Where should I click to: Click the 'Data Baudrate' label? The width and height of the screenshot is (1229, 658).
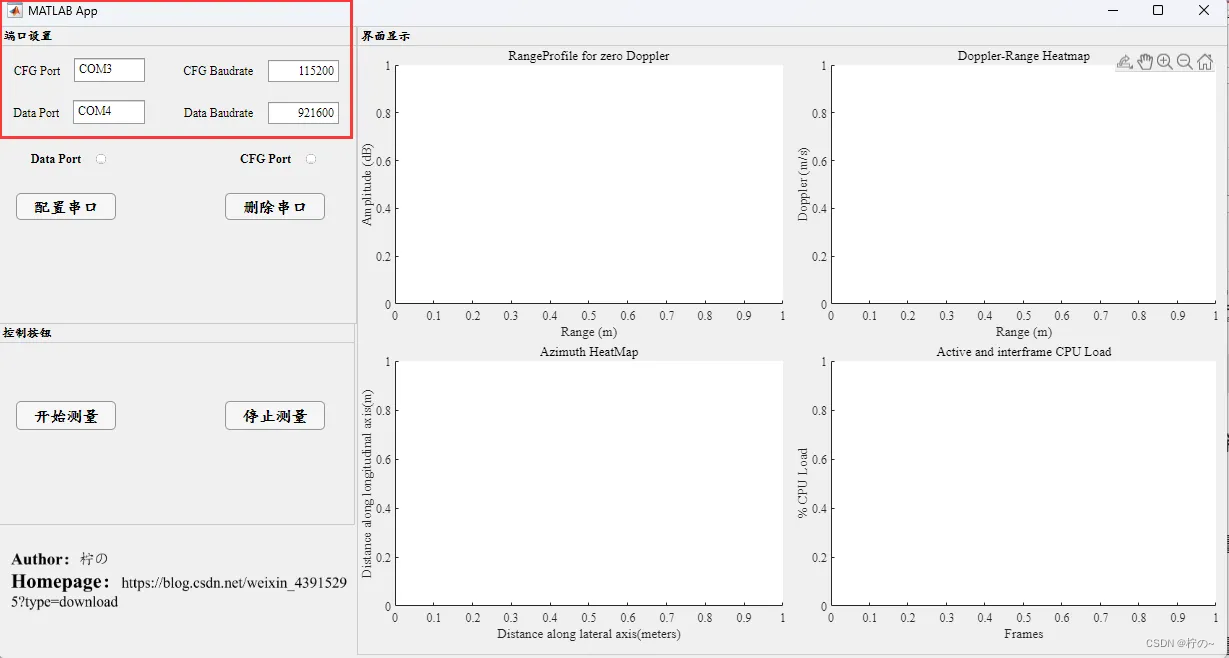218,113
